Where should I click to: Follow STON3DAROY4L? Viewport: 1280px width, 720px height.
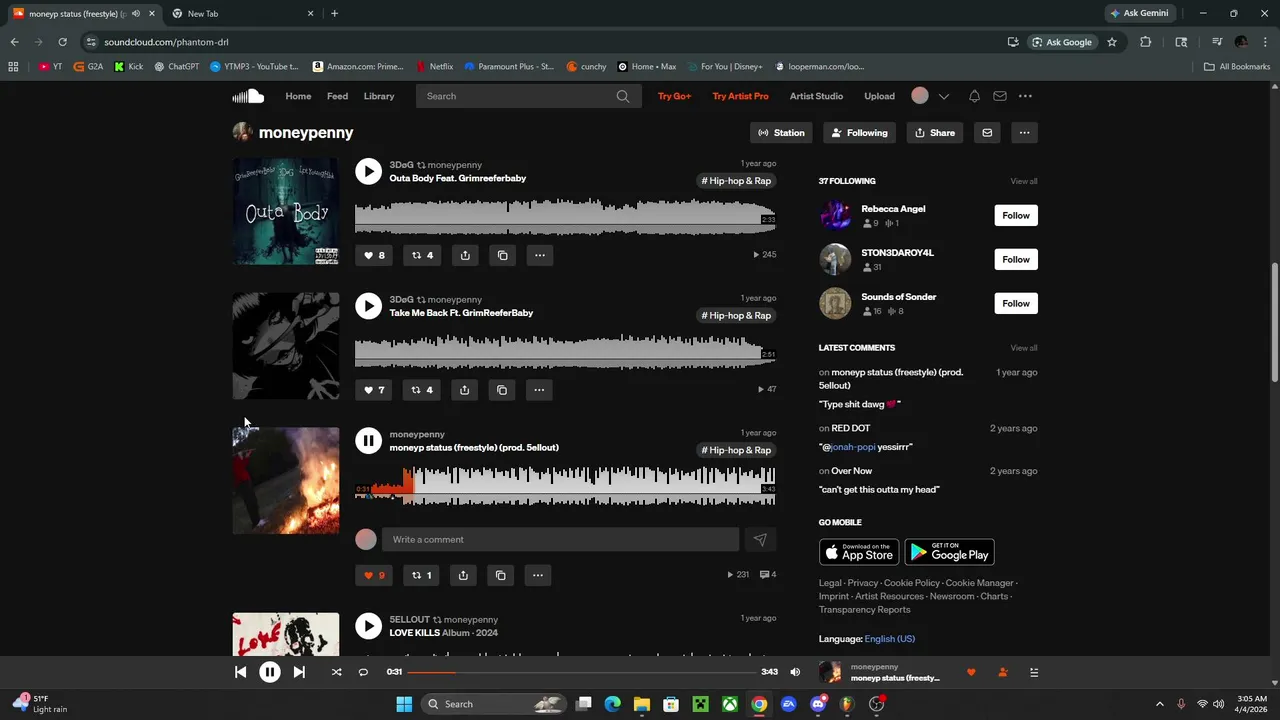click(x=1016, y=260)
